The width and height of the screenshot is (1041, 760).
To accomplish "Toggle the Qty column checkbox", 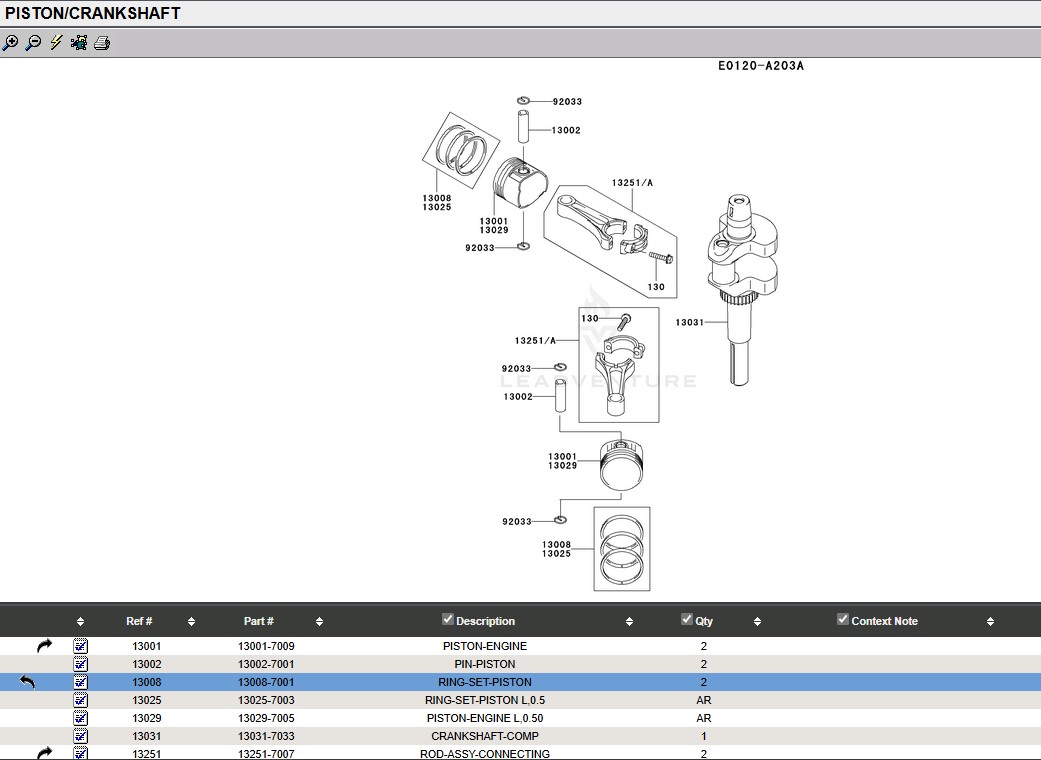I will tap(687, 619).
